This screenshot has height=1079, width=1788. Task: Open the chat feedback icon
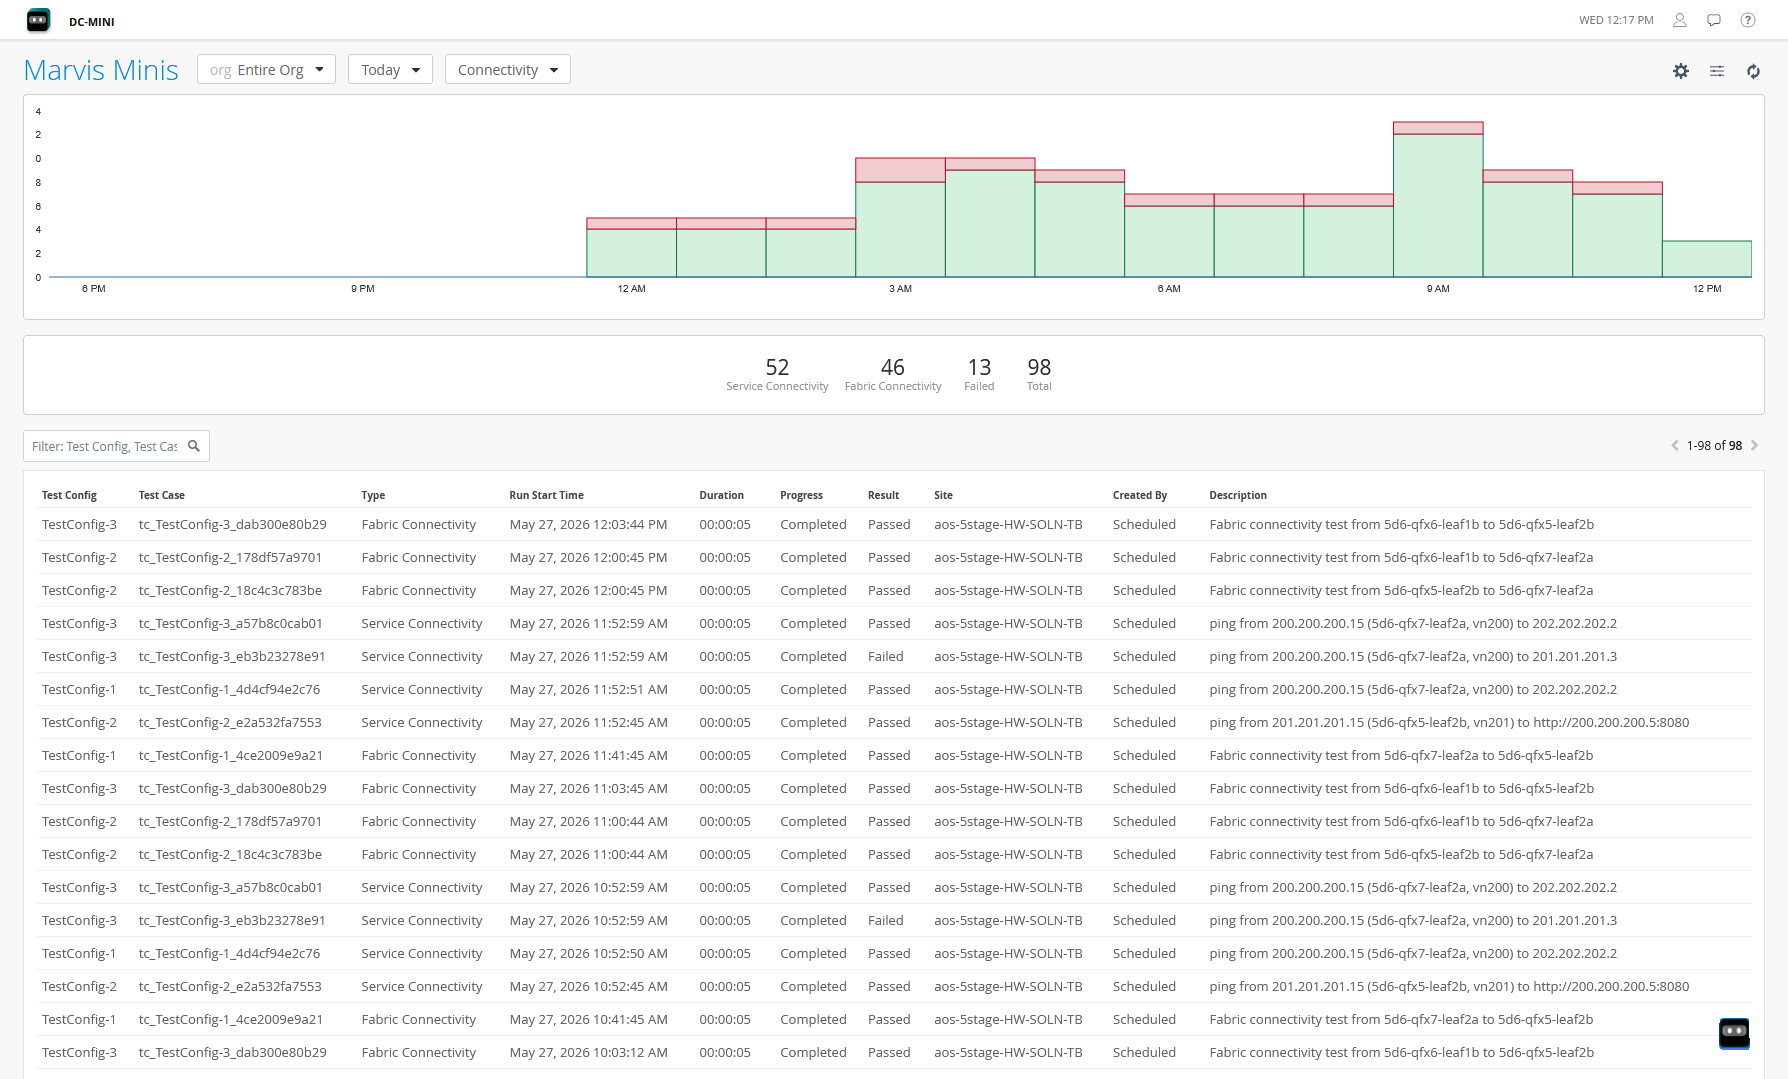click(1714, 20)
